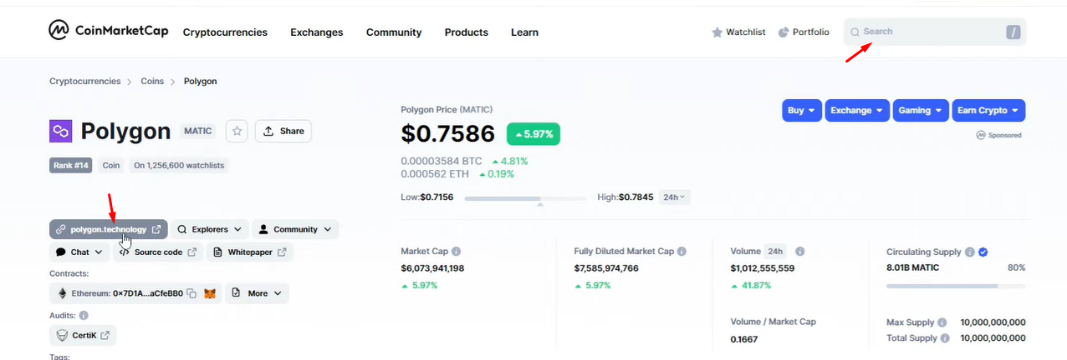Expand the Buy dropdown button

point(802,110)
